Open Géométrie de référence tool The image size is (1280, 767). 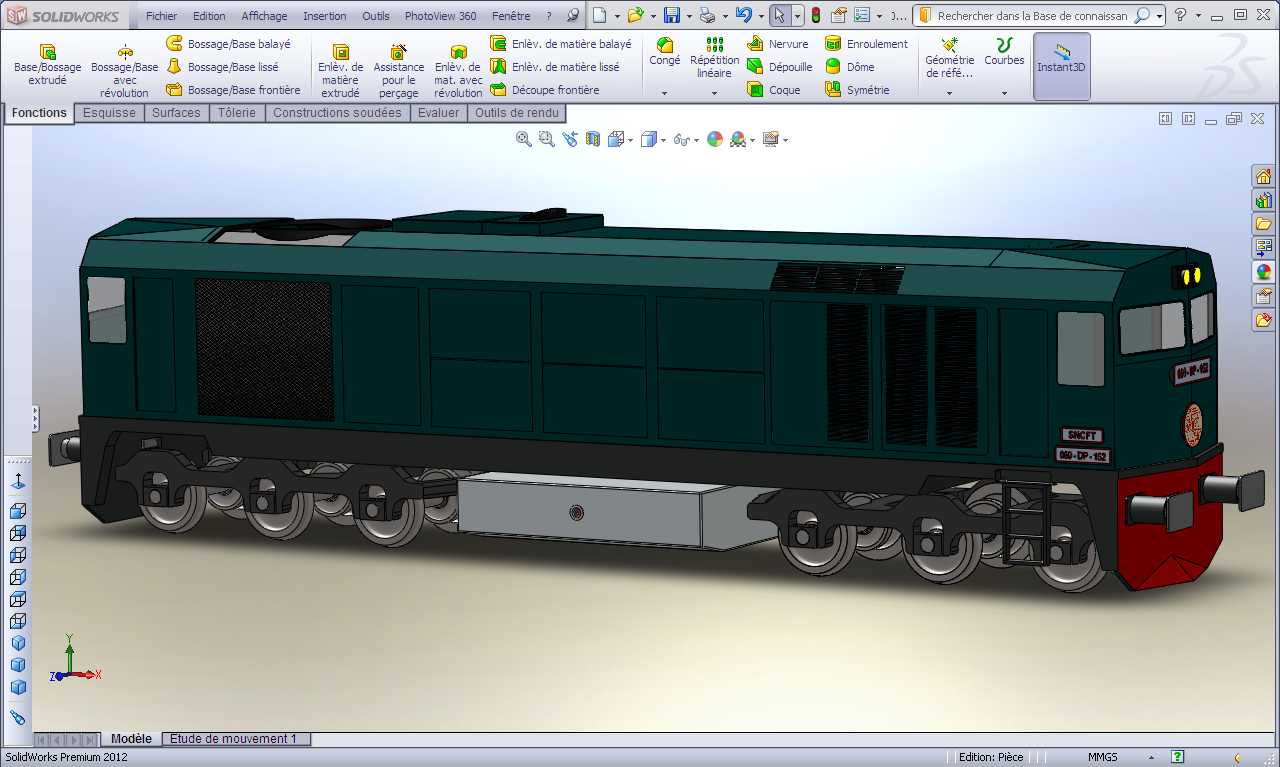[x=949, y=58]
